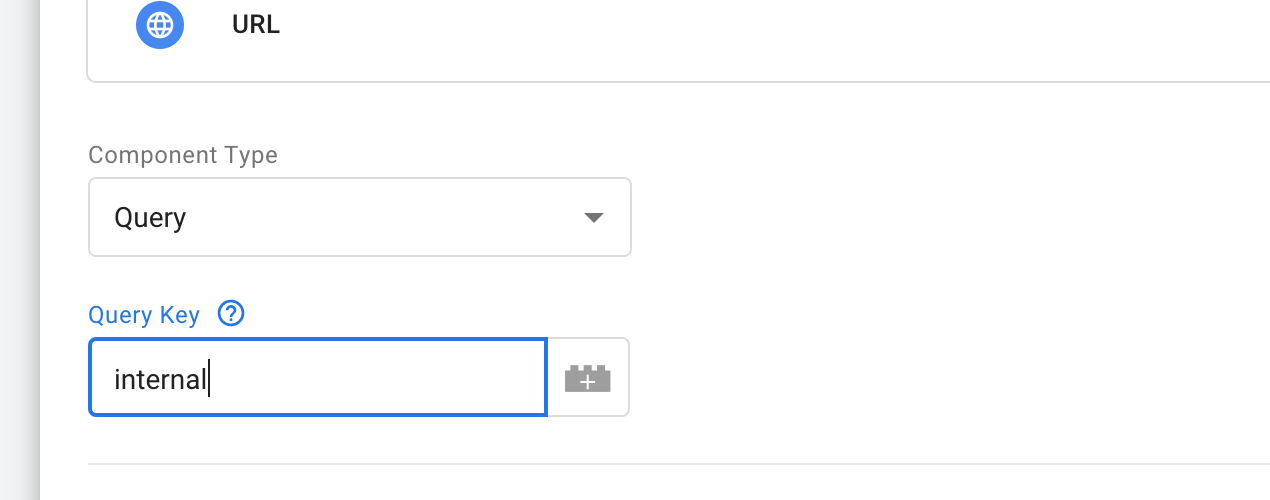Click the Component Type label
1270x500 pixels.
(183, 155)
